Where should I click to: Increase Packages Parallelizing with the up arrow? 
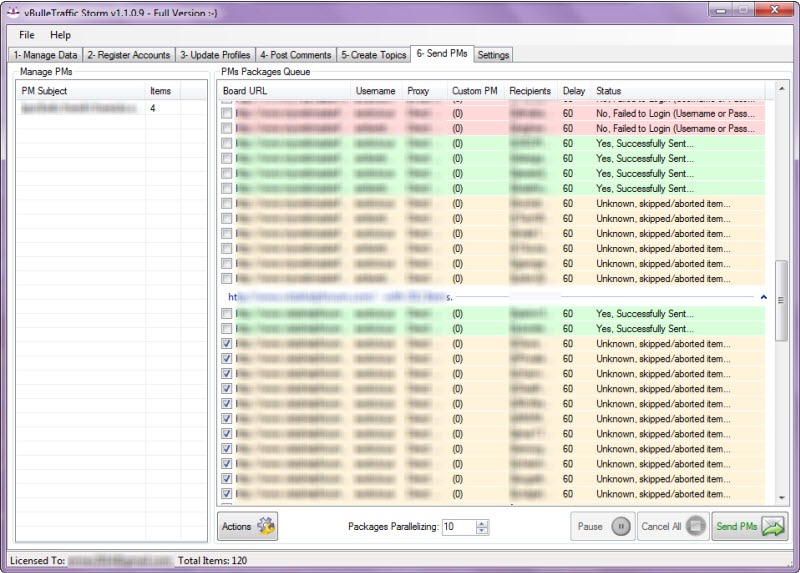click(482, 522)
